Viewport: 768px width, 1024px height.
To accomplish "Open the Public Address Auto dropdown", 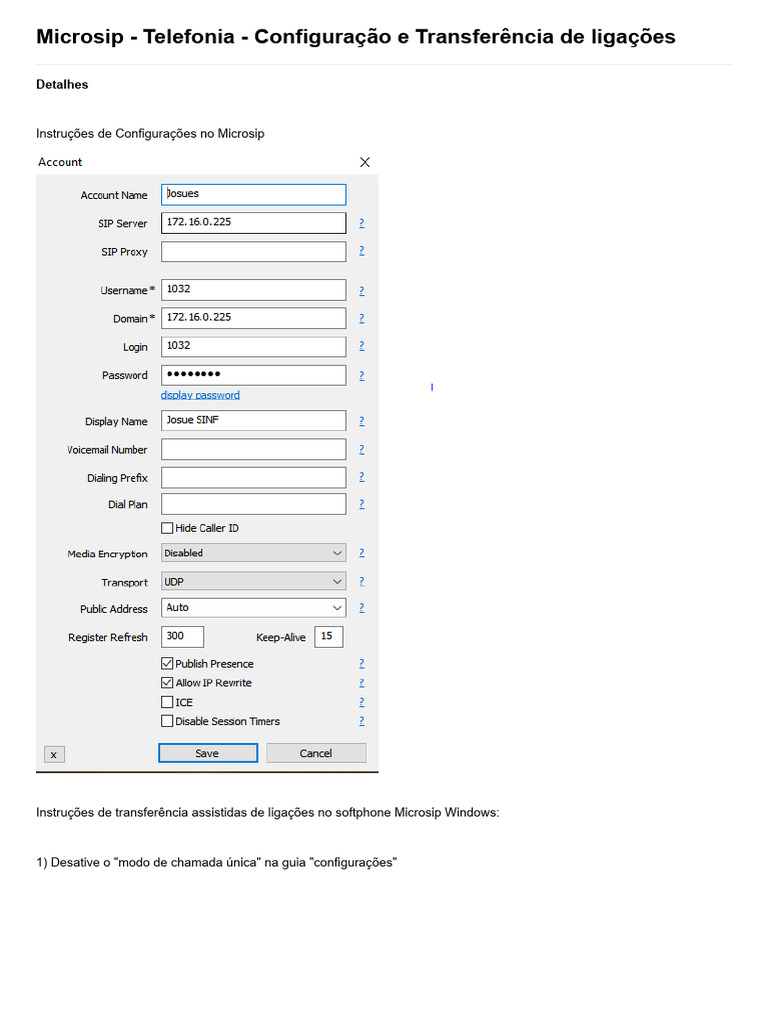I will click(x=253, y=608).
